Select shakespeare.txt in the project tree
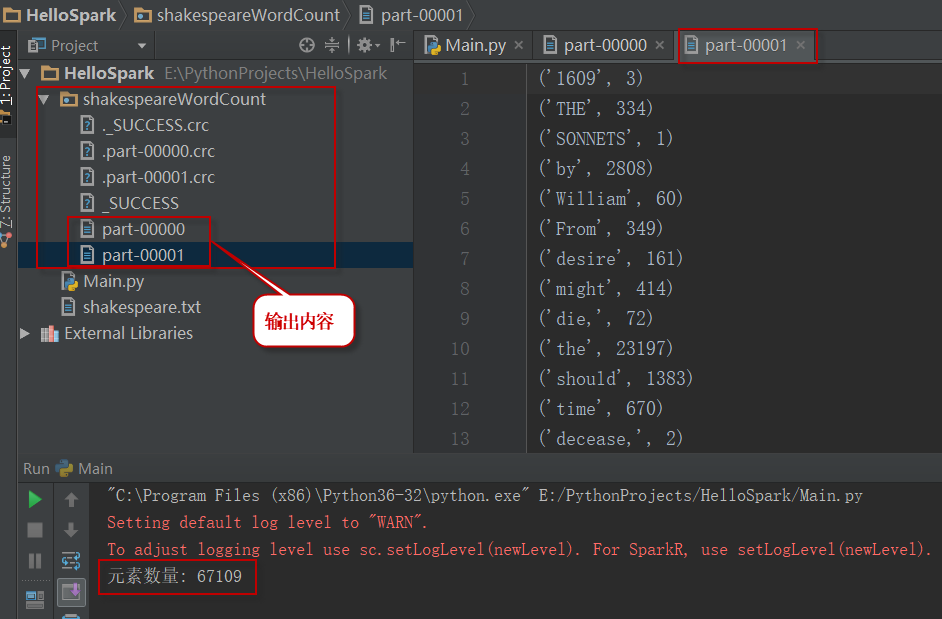942x619 pixels. (141, 307)
